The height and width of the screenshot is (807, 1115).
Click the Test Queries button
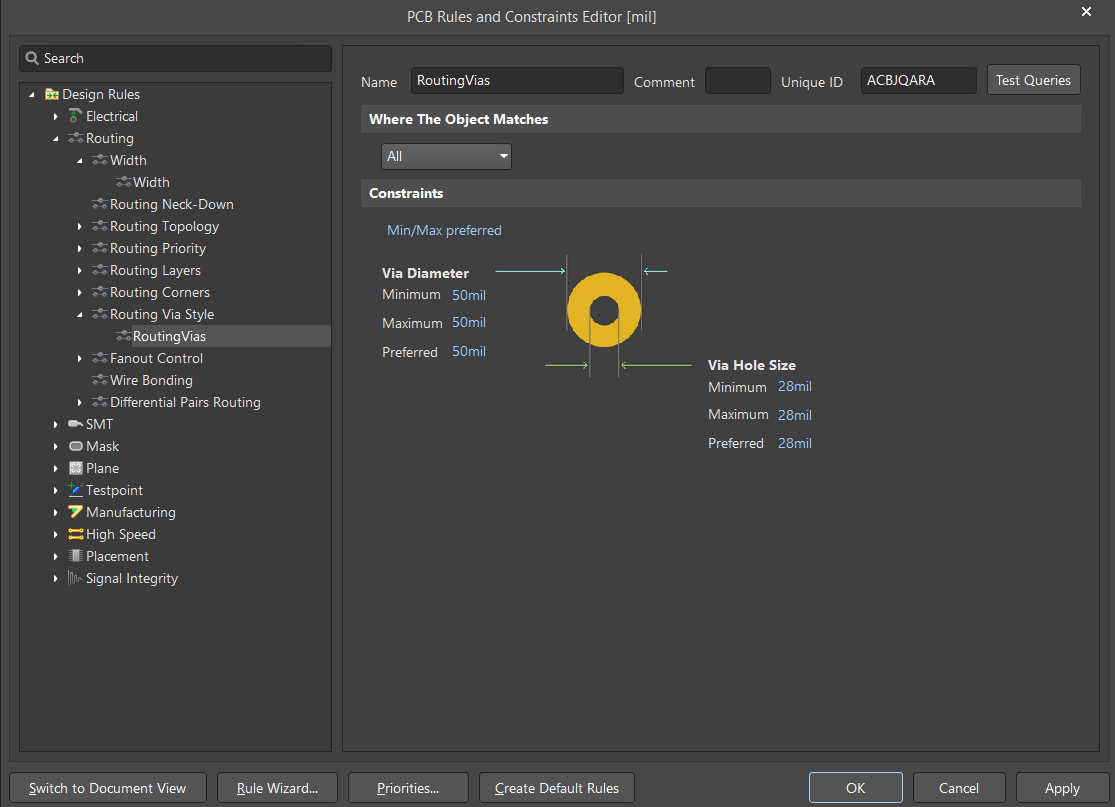pos(1033,80)
